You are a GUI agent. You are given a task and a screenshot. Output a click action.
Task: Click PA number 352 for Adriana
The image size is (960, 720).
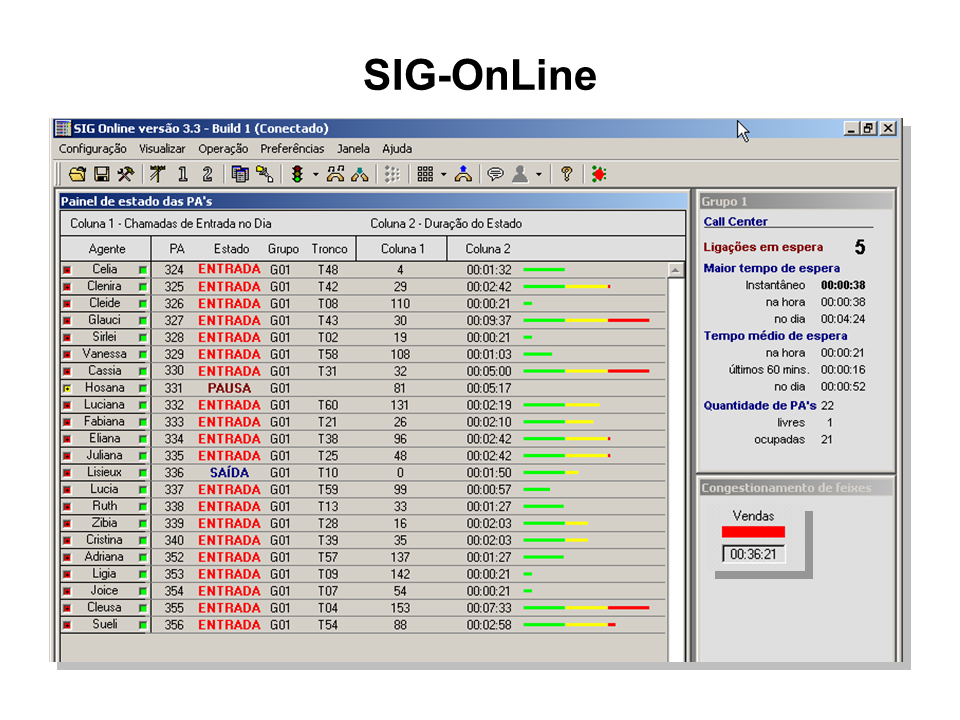pos(174,557)
